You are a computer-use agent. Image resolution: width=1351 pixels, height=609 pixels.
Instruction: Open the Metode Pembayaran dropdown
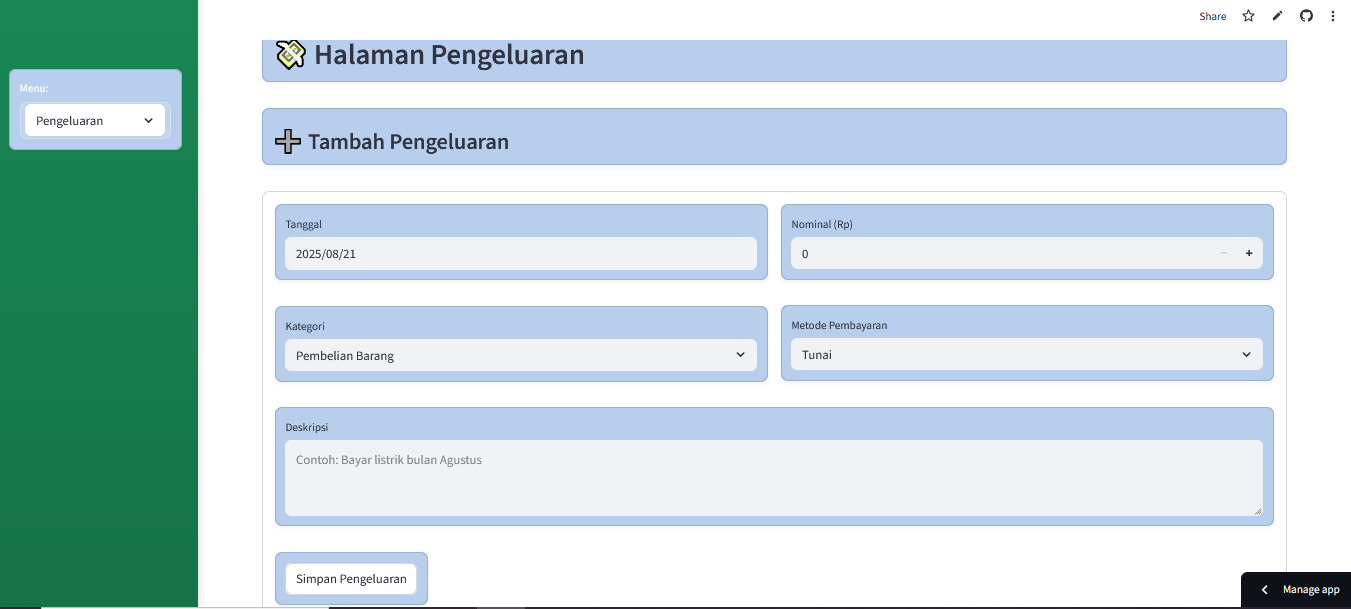[x=1026, y=354]
